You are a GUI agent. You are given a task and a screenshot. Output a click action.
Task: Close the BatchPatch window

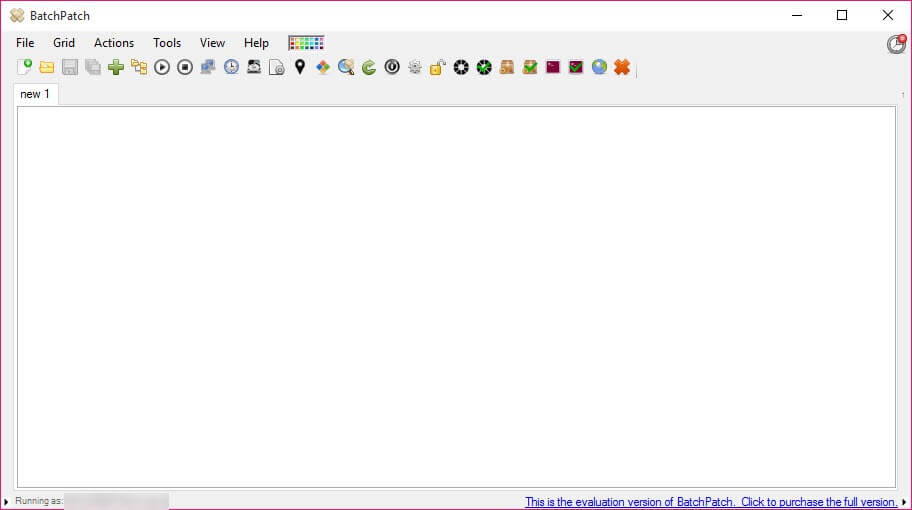click(x=888, y=15)
